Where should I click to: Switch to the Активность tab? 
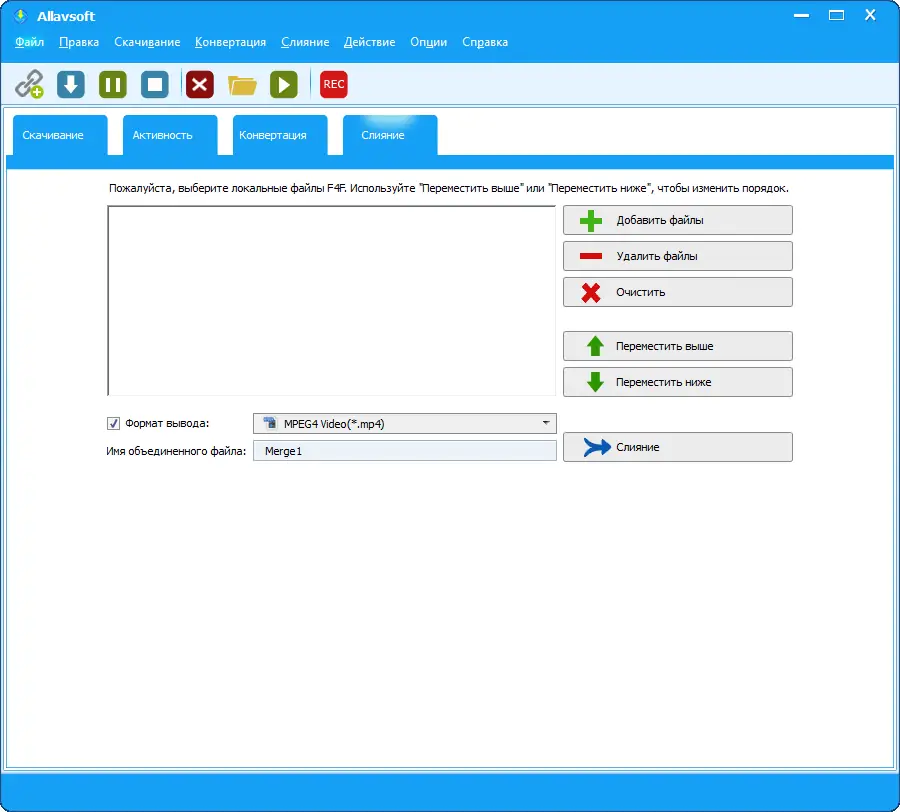coord(170,135)
